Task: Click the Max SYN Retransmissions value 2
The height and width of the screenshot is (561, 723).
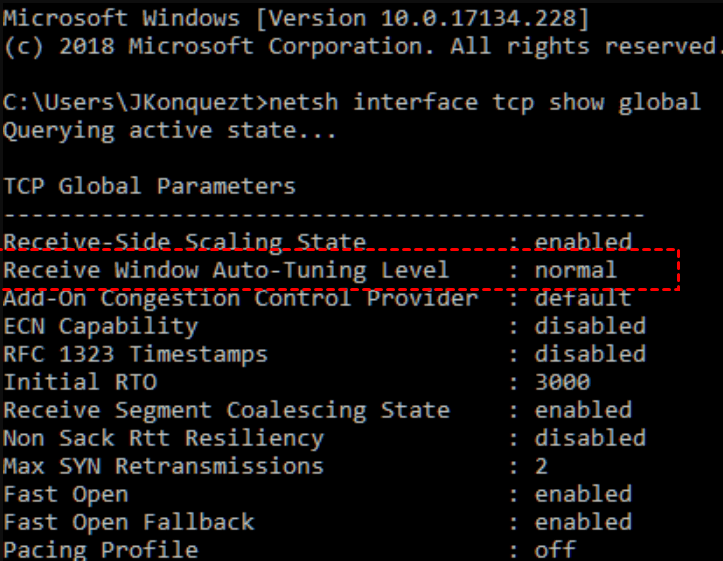Action: (541, 466)
